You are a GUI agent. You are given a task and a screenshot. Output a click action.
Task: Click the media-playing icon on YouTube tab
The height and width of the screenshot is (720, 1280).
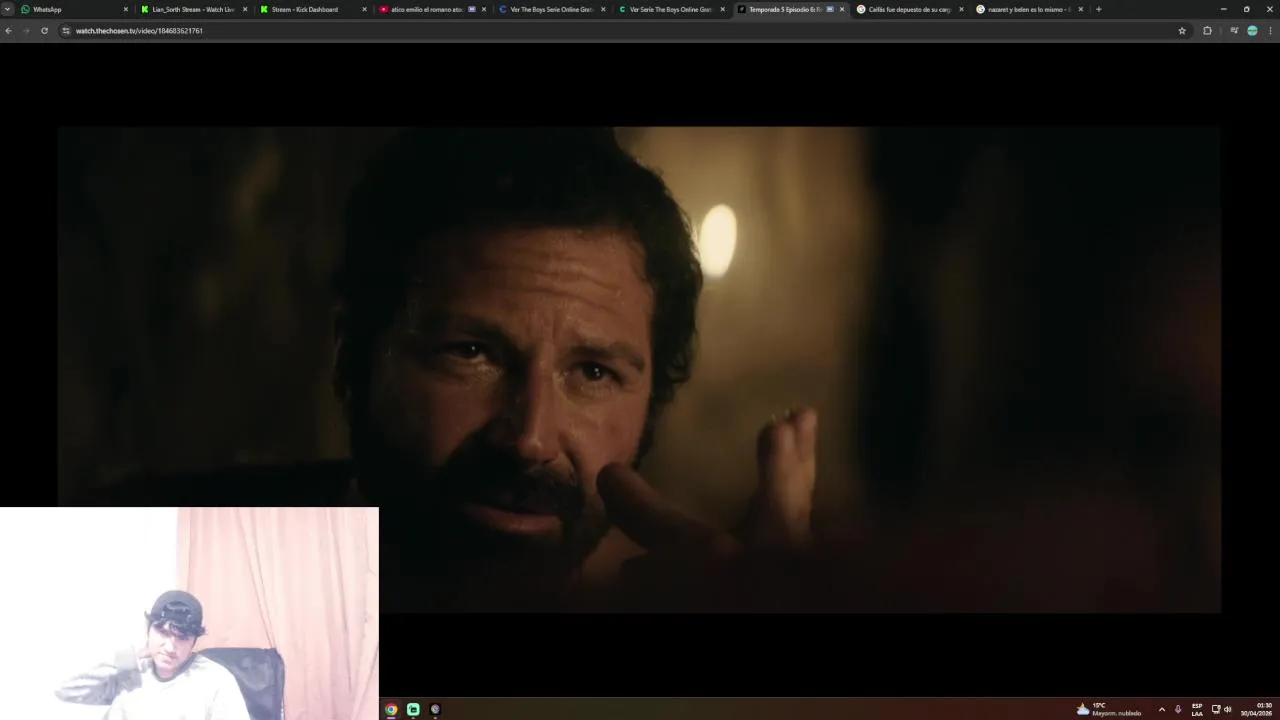coord(472,9)
